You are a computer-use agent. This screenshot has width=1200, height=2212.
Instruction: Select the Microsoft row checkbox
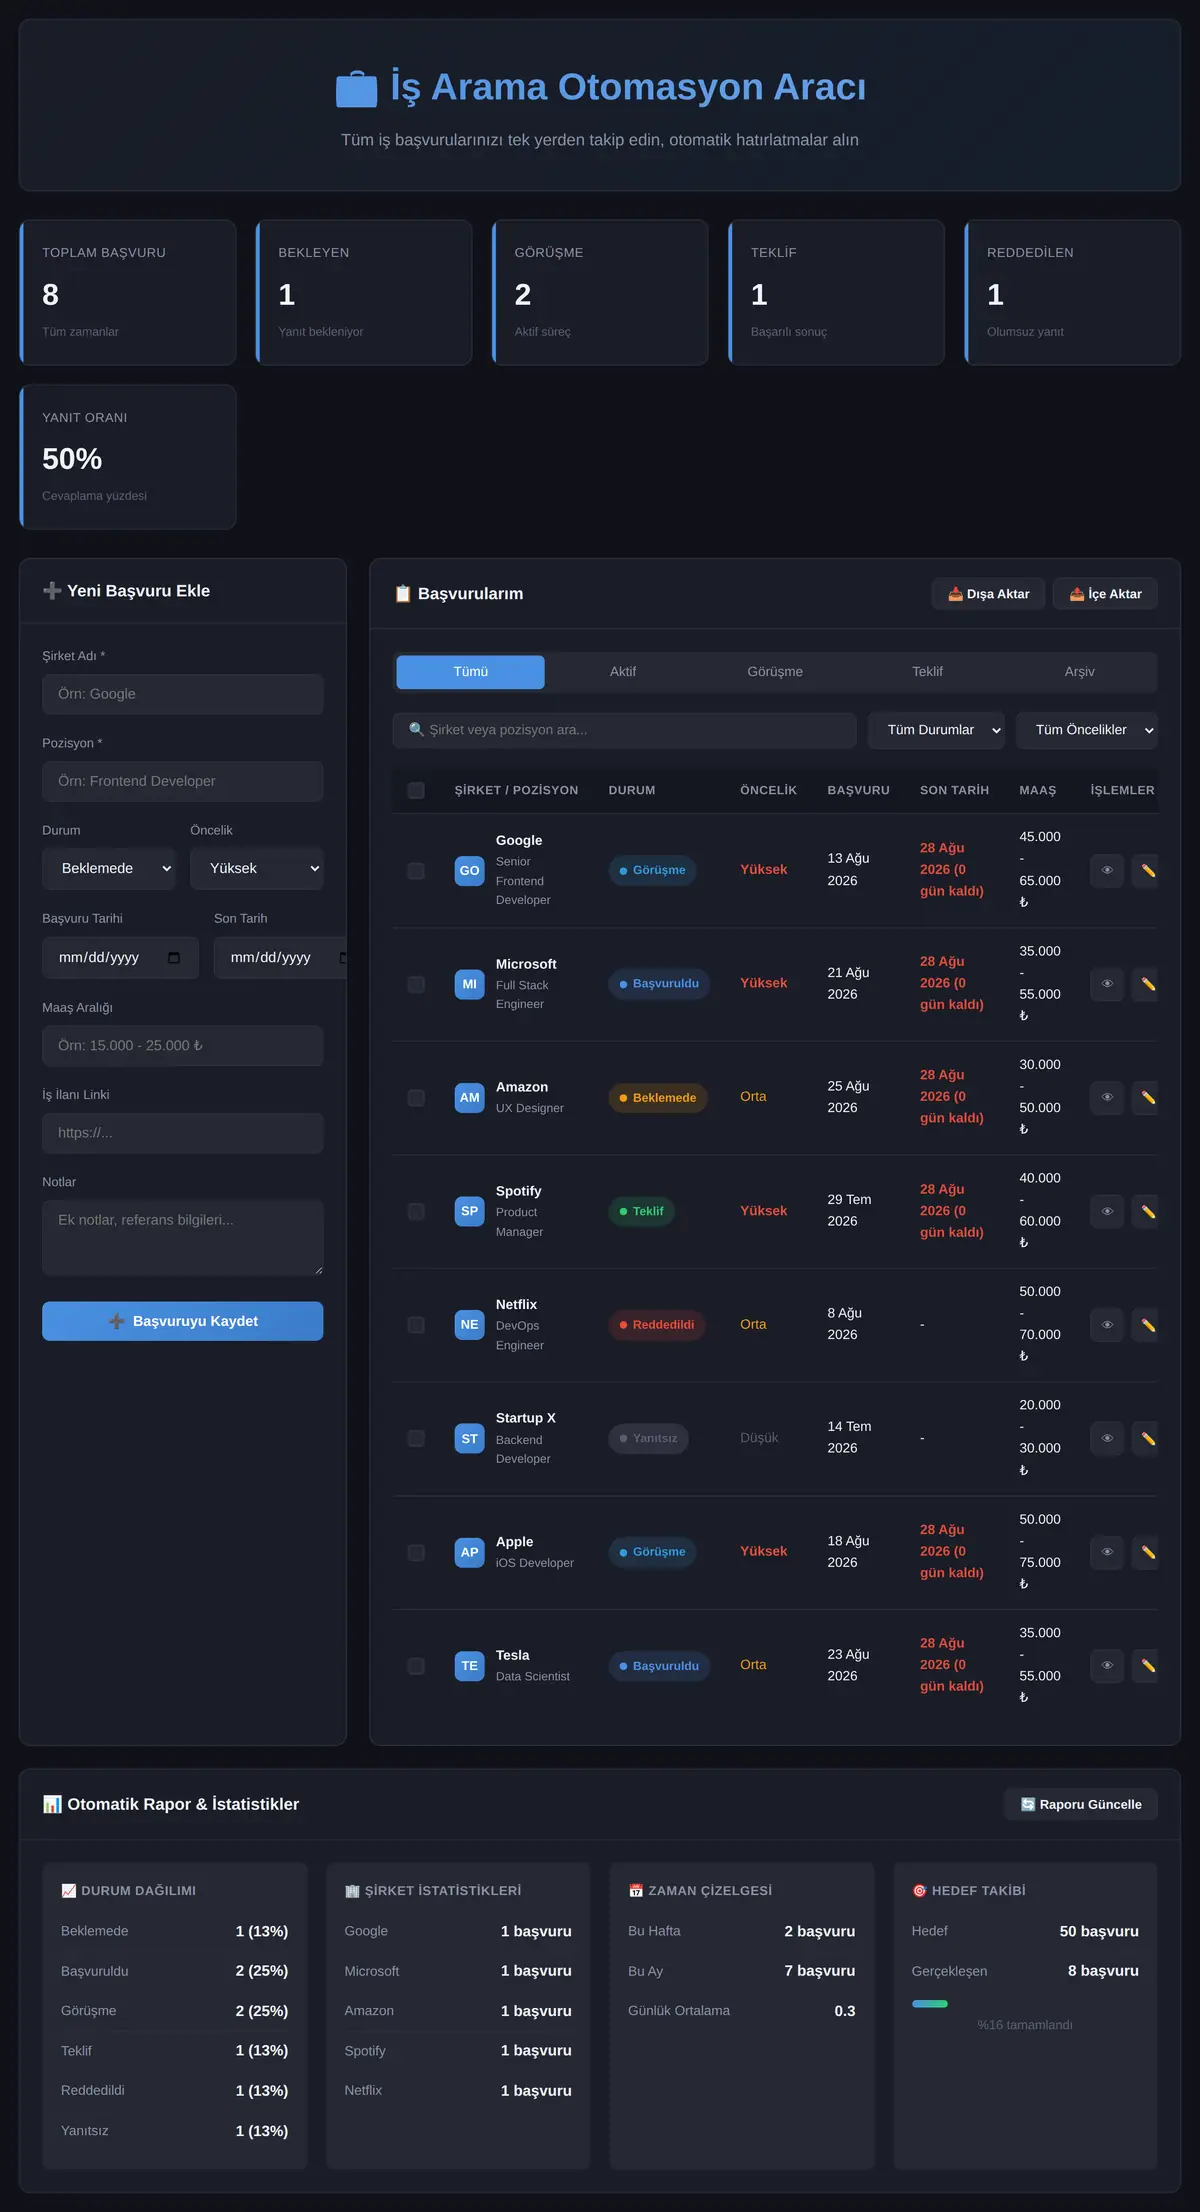pos(416,984)
